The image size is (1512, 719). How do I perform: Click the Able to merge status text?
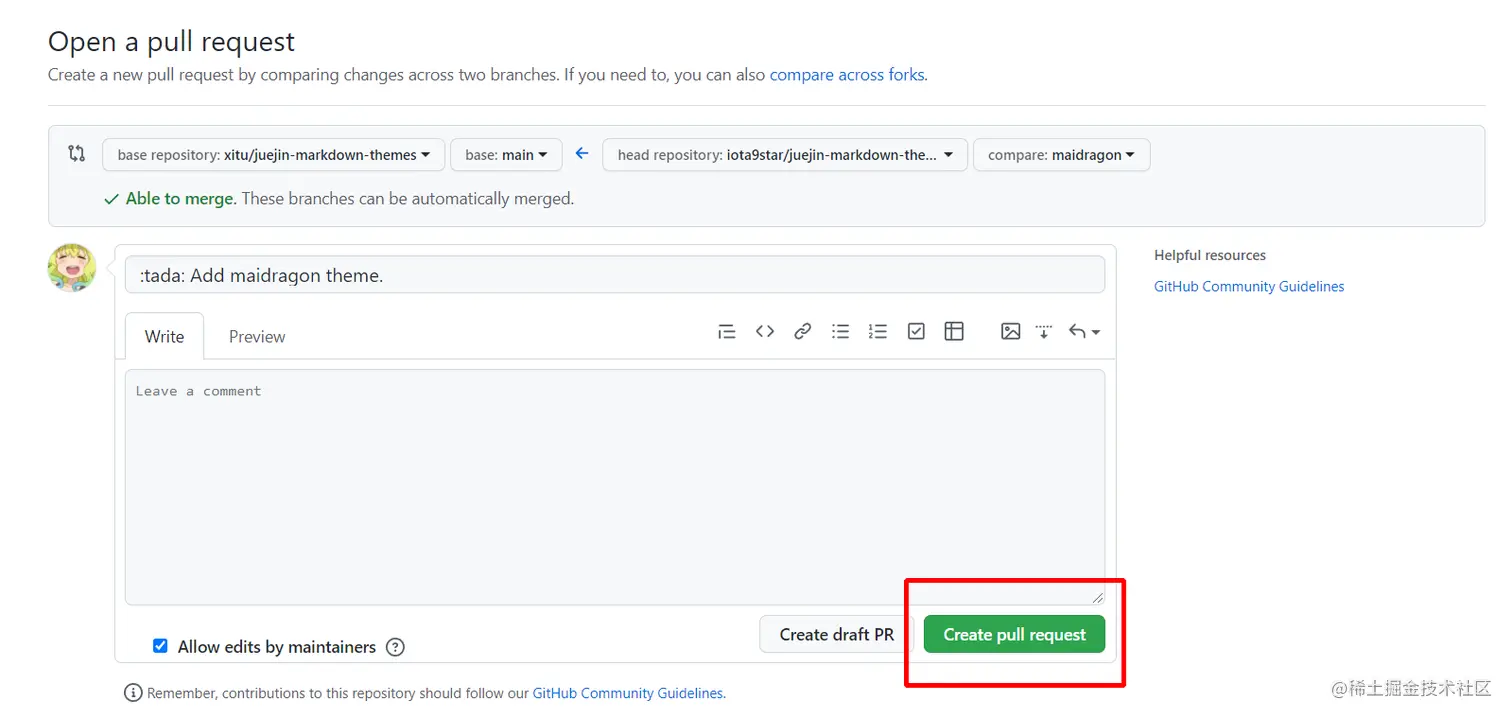coord(181,199)
